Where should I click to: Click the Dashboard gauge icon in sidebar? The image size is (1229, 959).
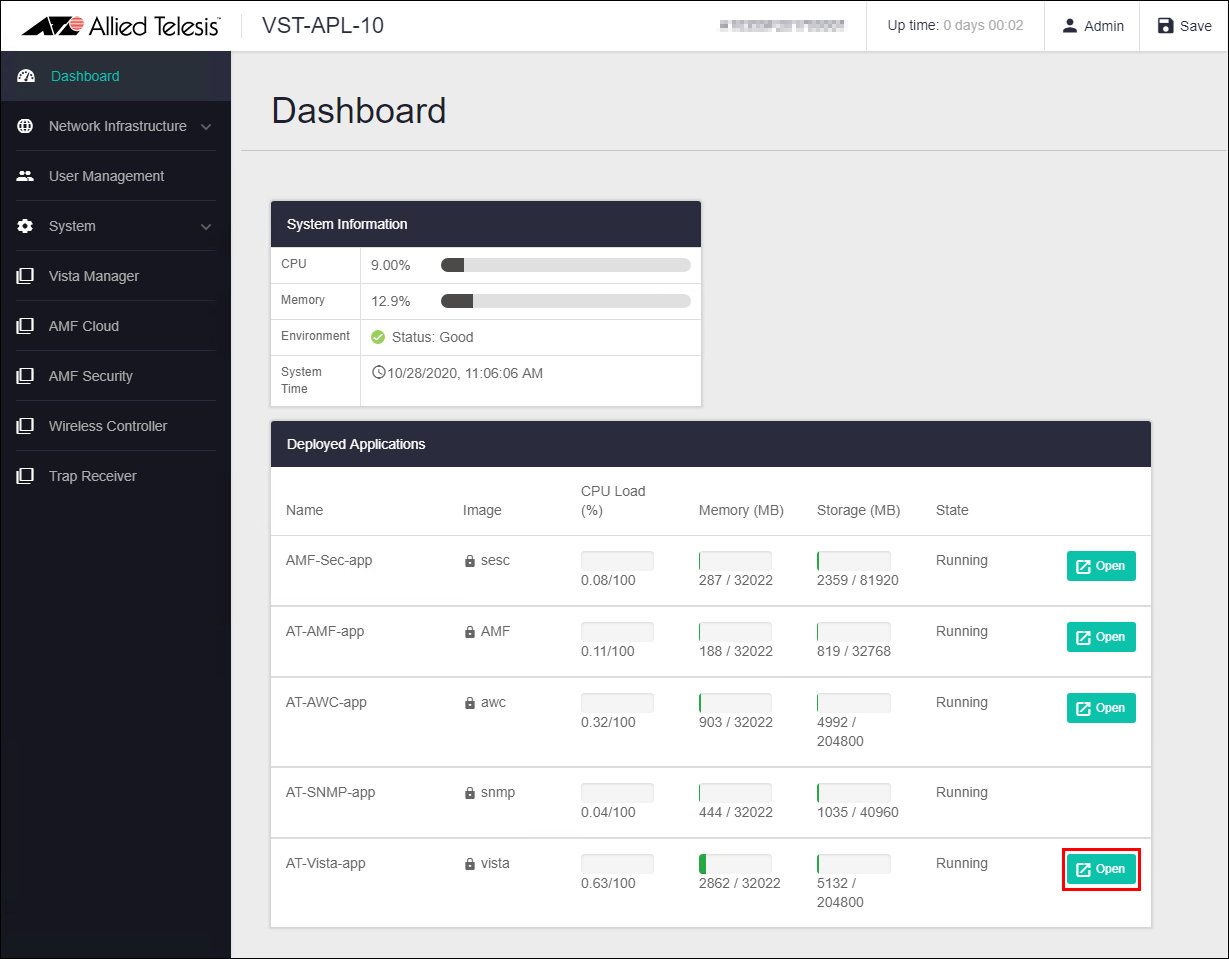pos(26,76)
